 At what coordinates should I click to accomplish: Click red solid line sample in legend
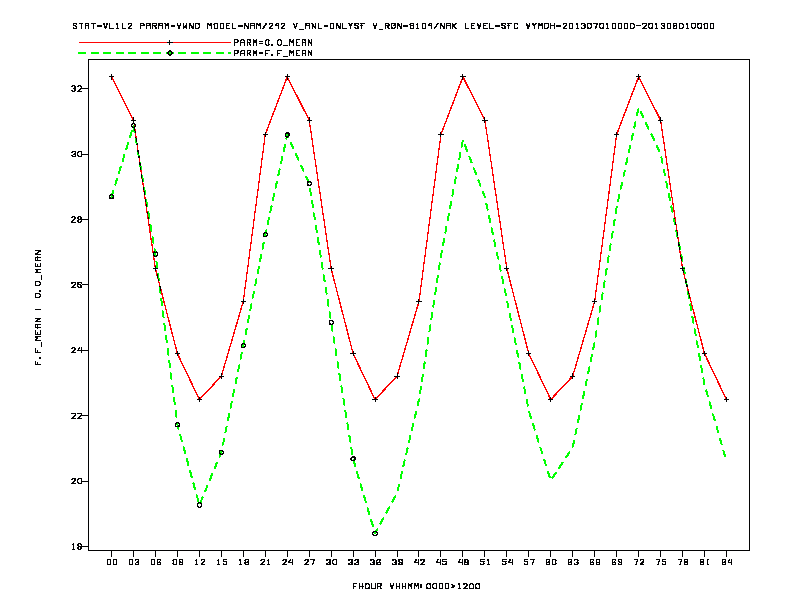[155, 42]
